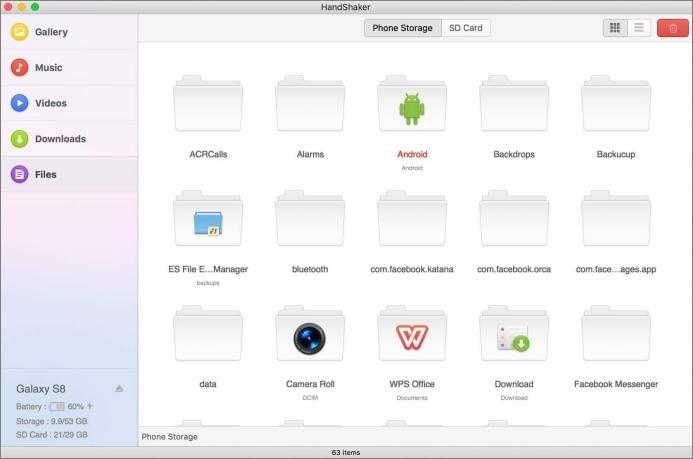Click the Gallery sidebar label
Screen dimensions: 693x459
point(51,32)
